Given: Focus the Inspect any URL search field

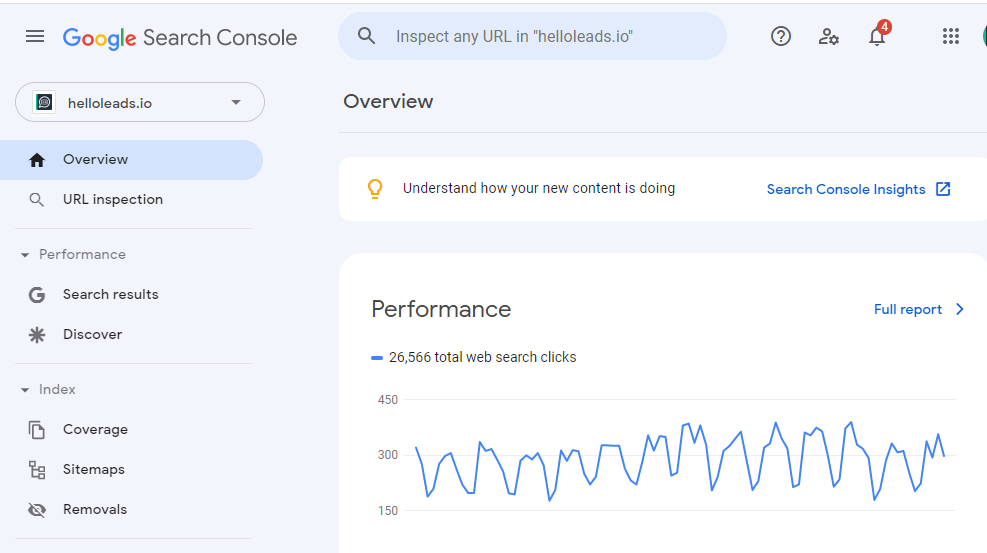Looking at the screenshot, I should [540, 37].
